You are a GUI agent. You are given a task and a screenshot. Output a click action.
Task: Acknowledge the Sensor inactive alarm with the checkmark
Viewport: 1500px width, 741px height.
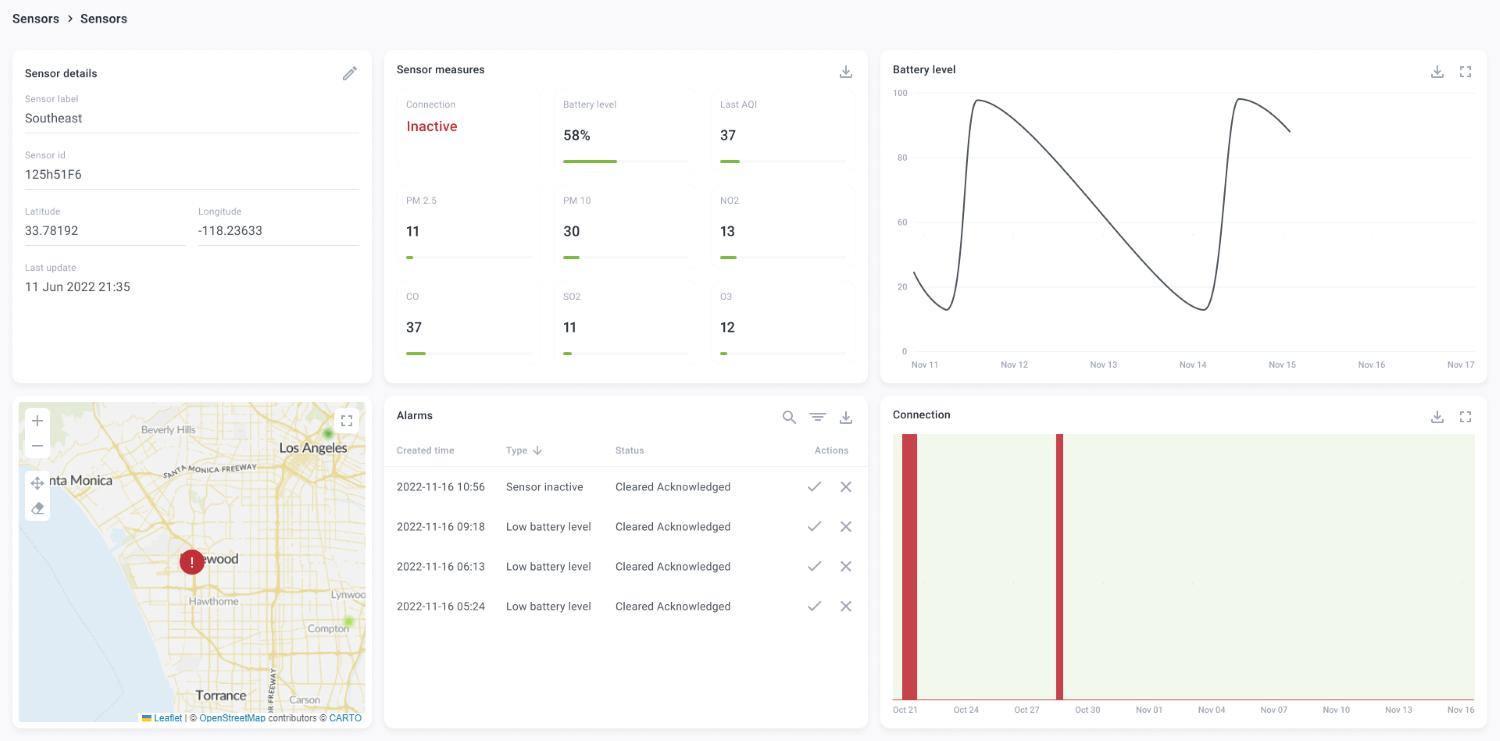pyautogui.click(x=814, y=487)
